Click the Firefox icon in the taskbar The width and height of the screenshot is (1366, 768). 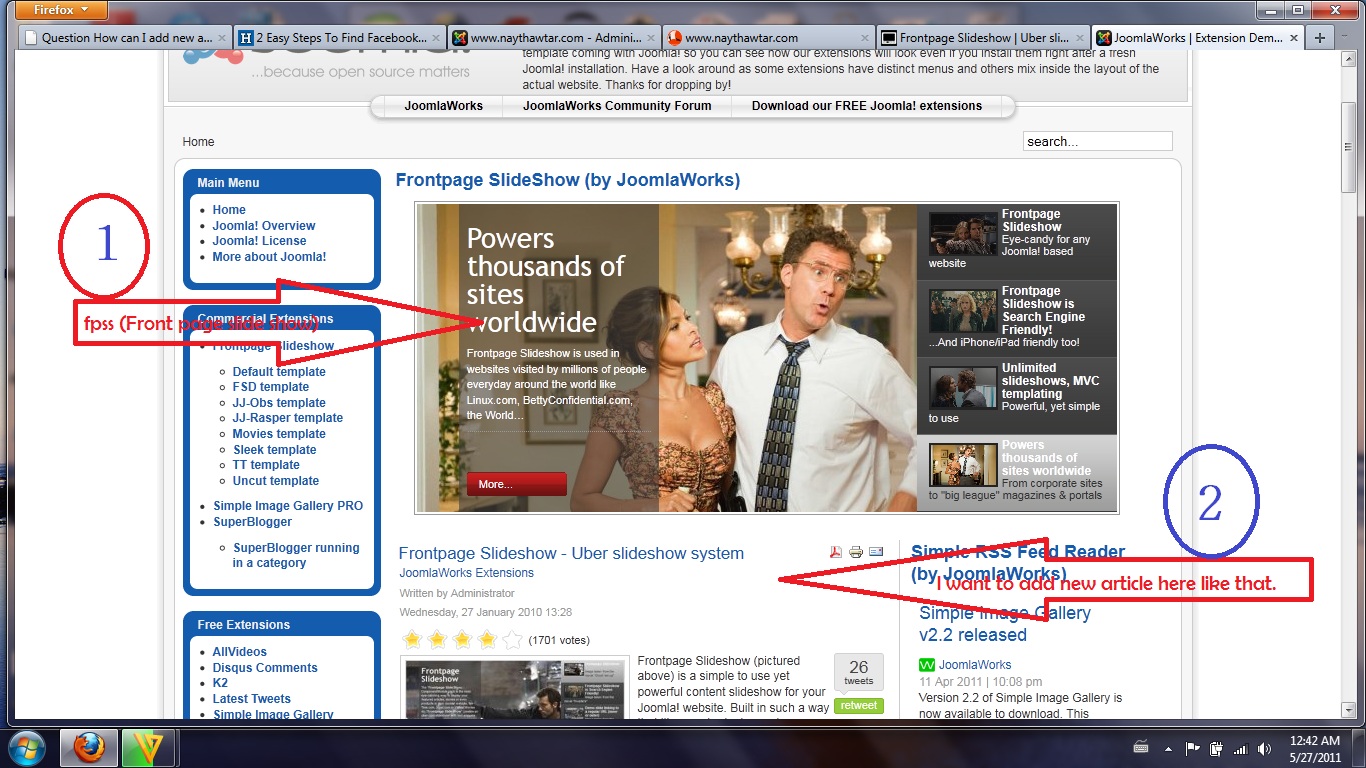[89, 748]
